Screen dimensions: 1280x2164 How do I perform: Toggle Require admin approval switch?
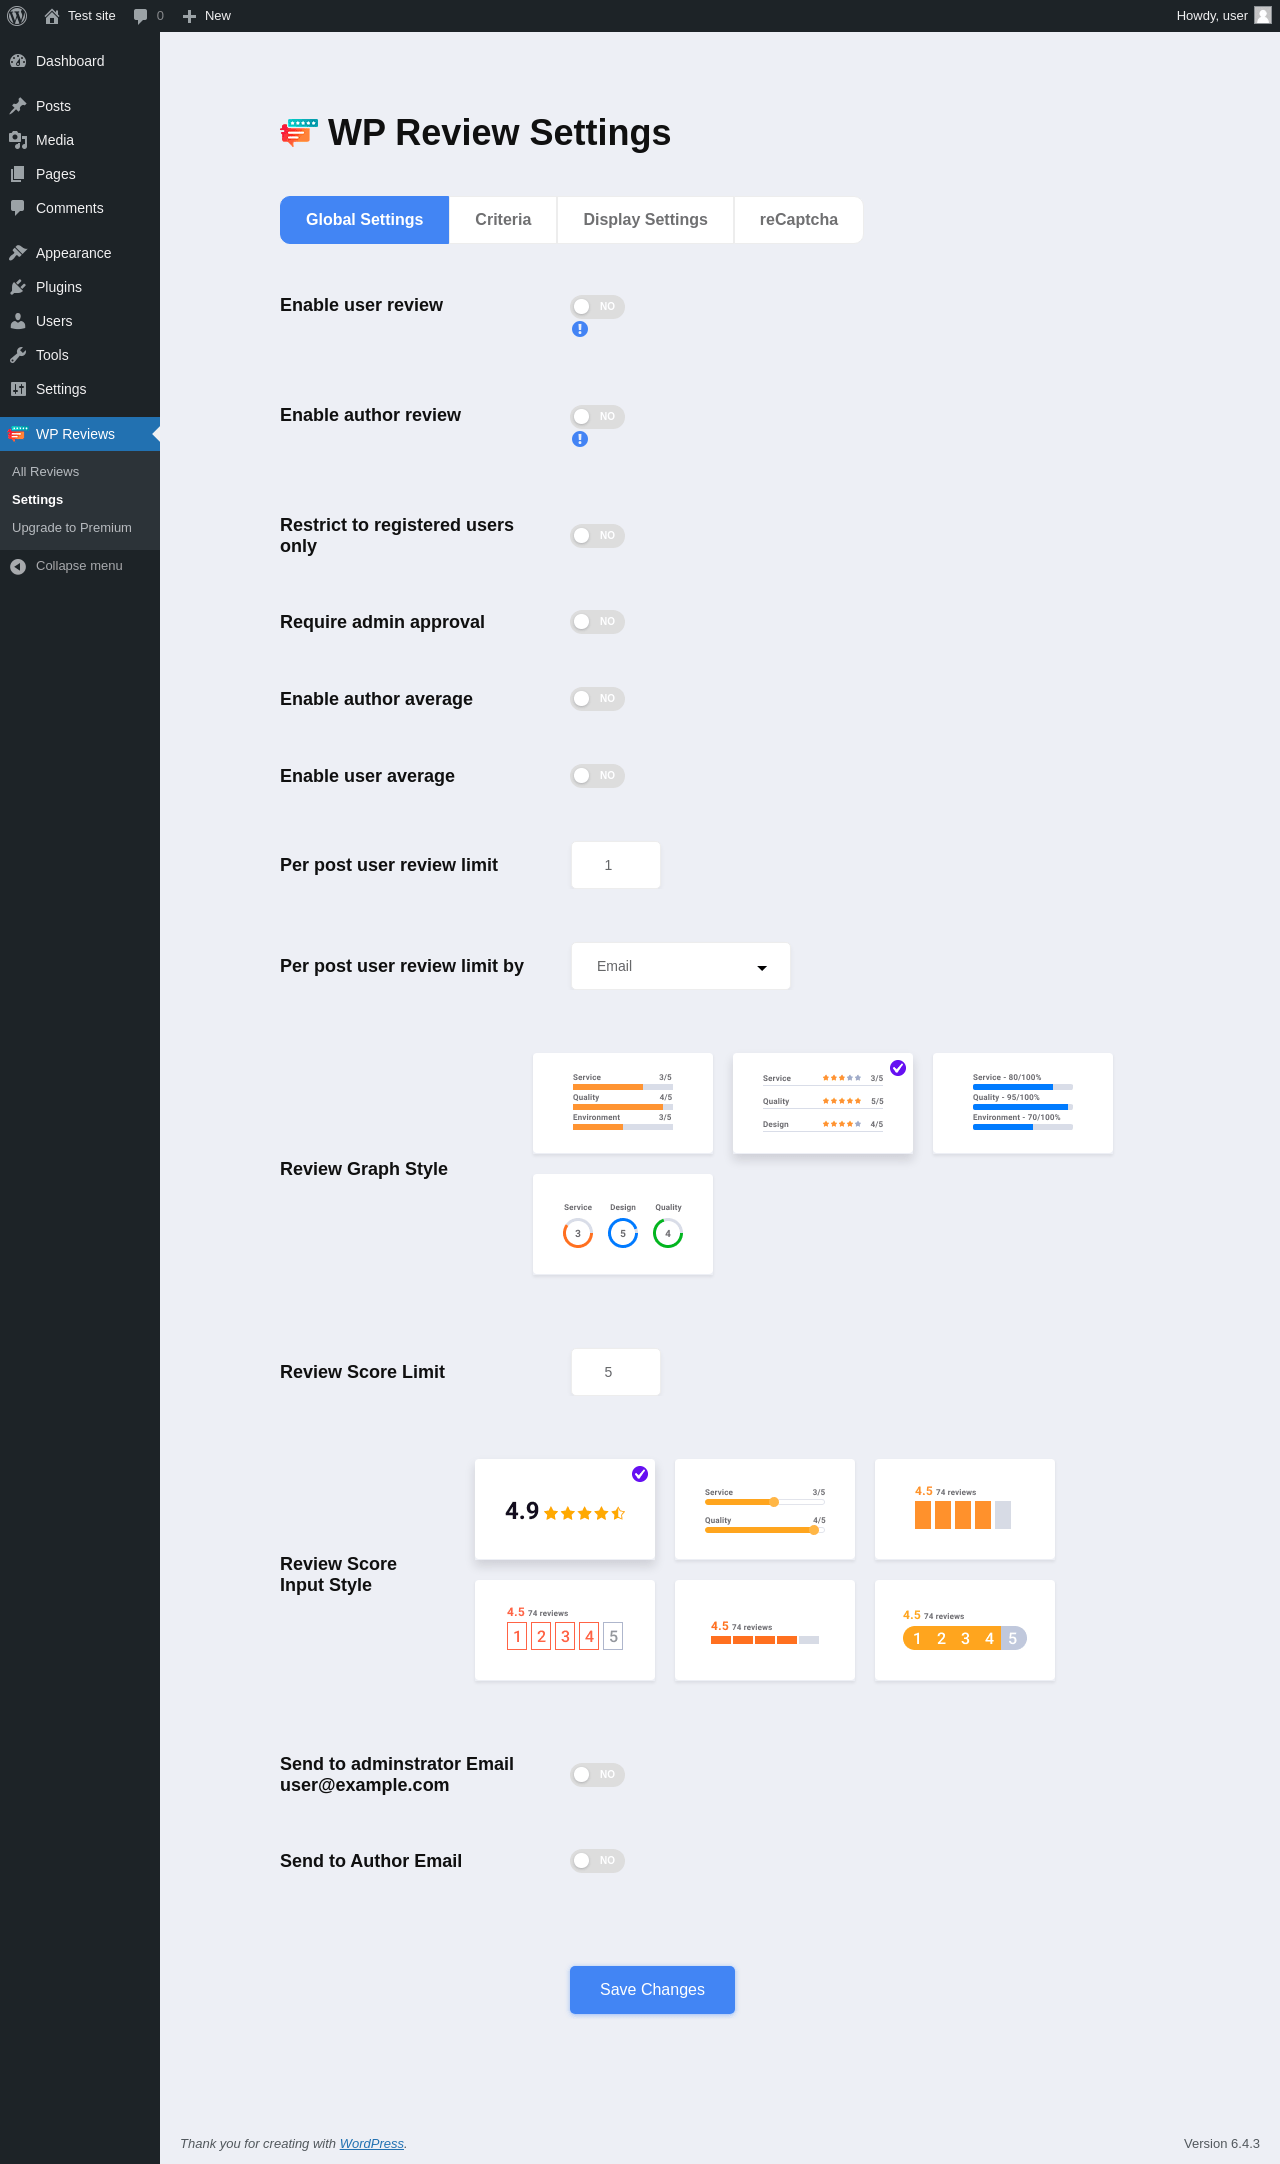pos(597,621)
